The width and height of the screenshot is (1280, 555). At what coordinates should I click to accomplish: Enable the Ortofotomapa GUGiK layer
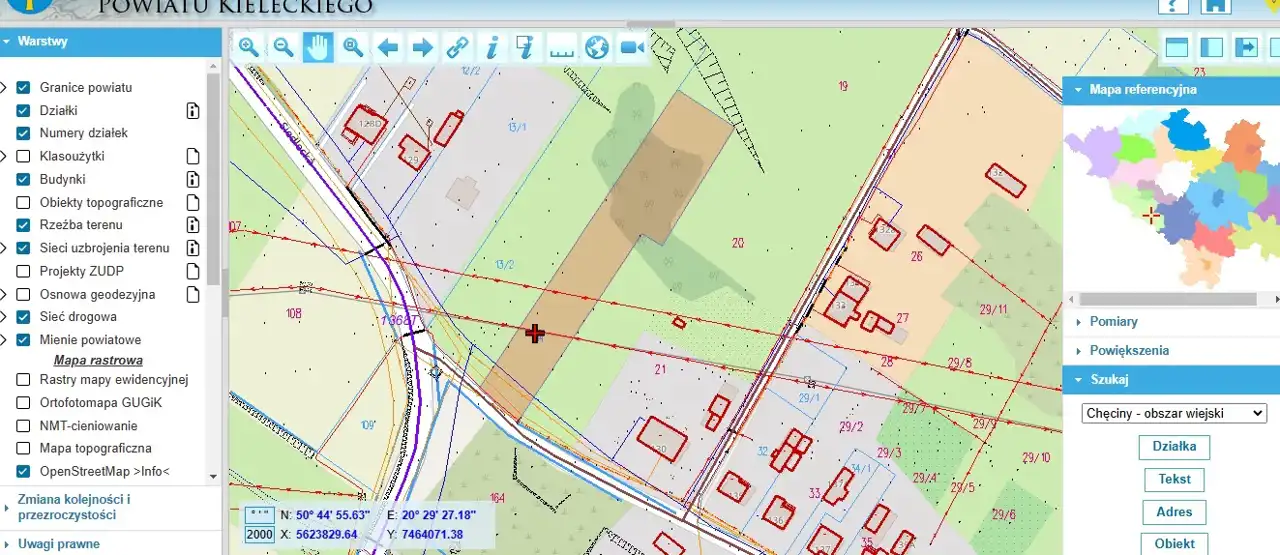[x=23, y=403]
